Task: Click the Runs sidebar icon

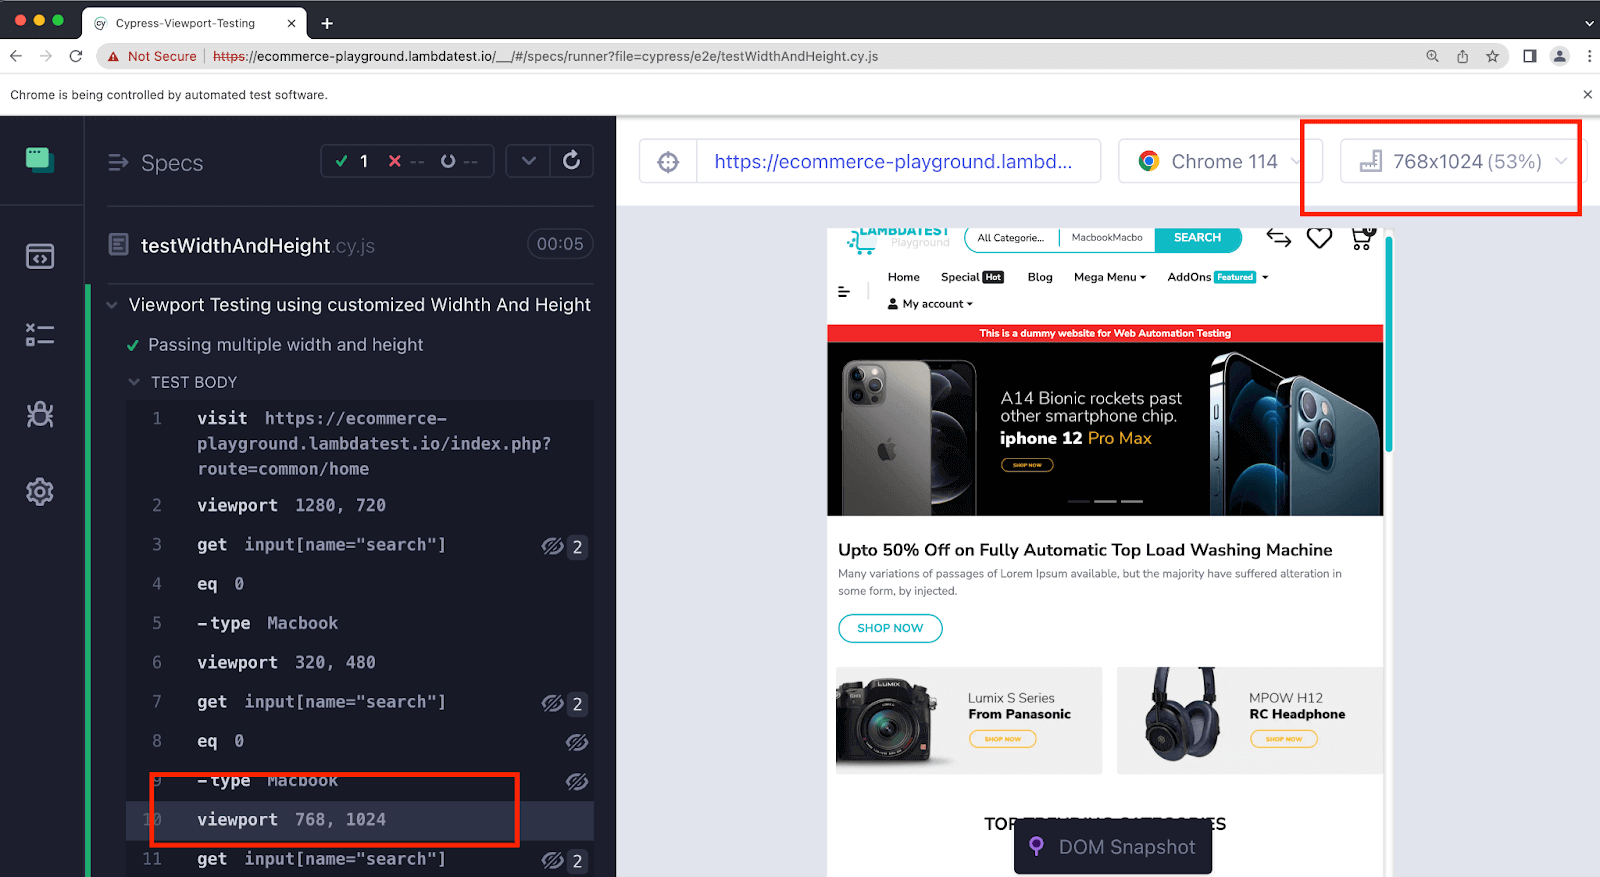Action: pos(40,335)
